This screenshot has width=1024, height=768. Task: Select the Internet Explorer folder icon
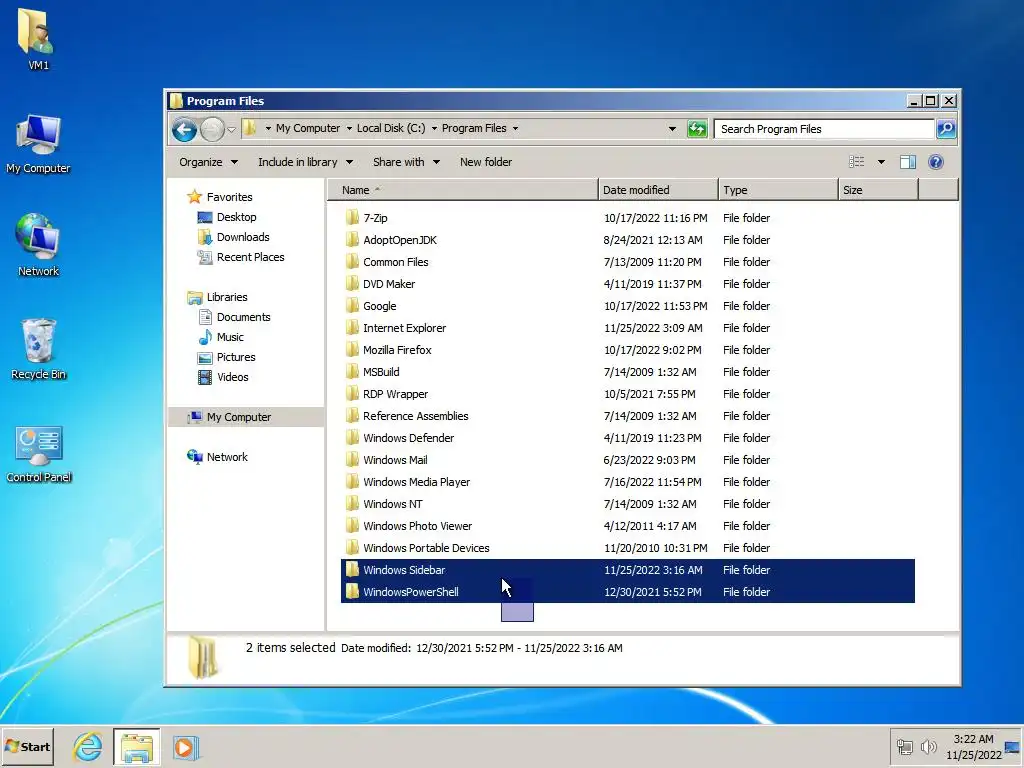click(x=352, y=327)
